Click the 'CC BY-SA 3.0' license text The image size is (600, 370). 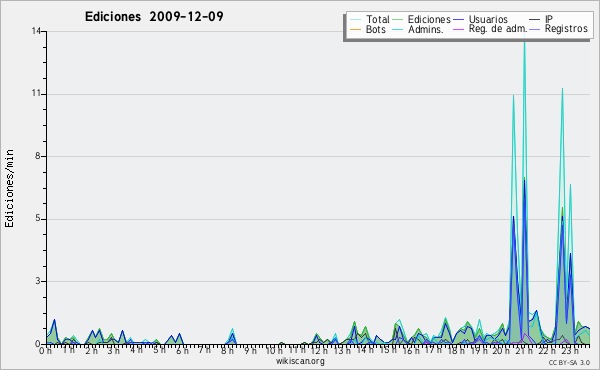[569, 362]
